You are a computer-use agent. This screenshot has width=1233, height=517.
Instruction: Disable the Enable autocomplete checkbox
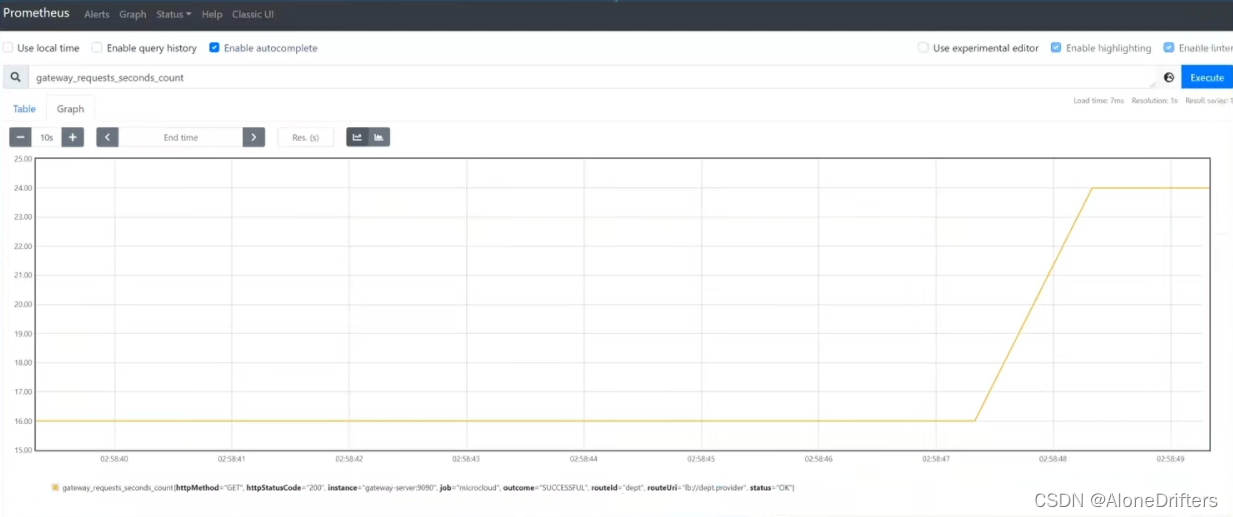(214, 48)
